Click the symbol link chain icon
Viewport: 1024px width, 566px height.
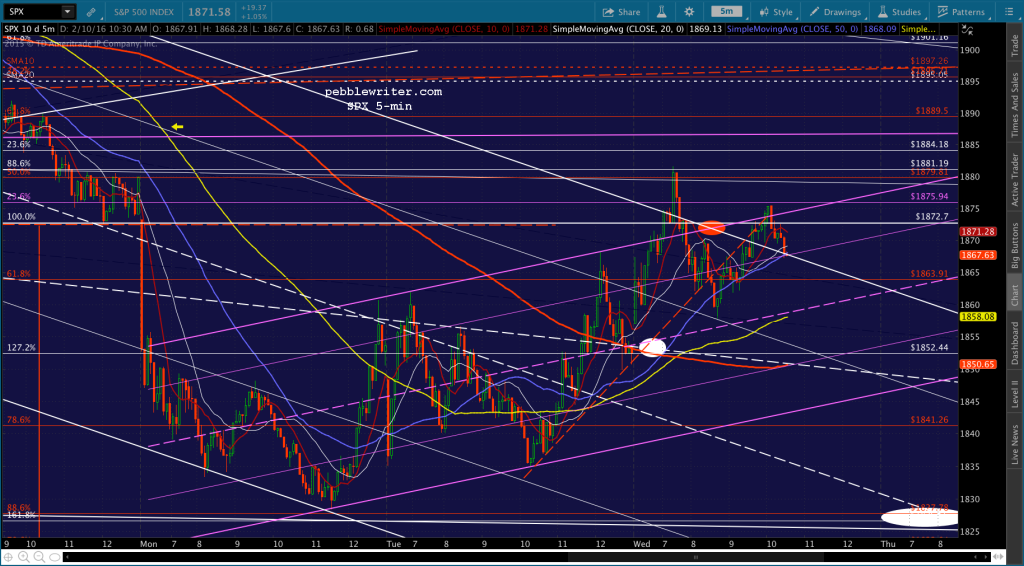[x=91, y=12]
